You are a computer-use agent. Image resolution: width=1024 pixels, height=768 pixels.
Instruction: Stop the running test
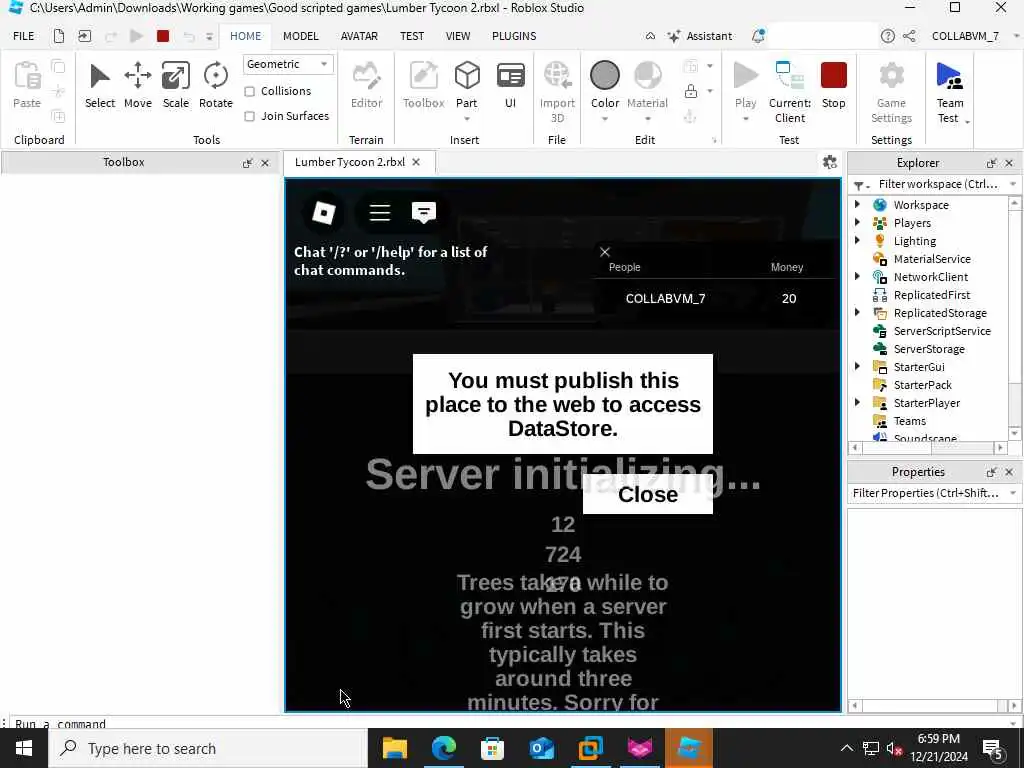point(833,85)
